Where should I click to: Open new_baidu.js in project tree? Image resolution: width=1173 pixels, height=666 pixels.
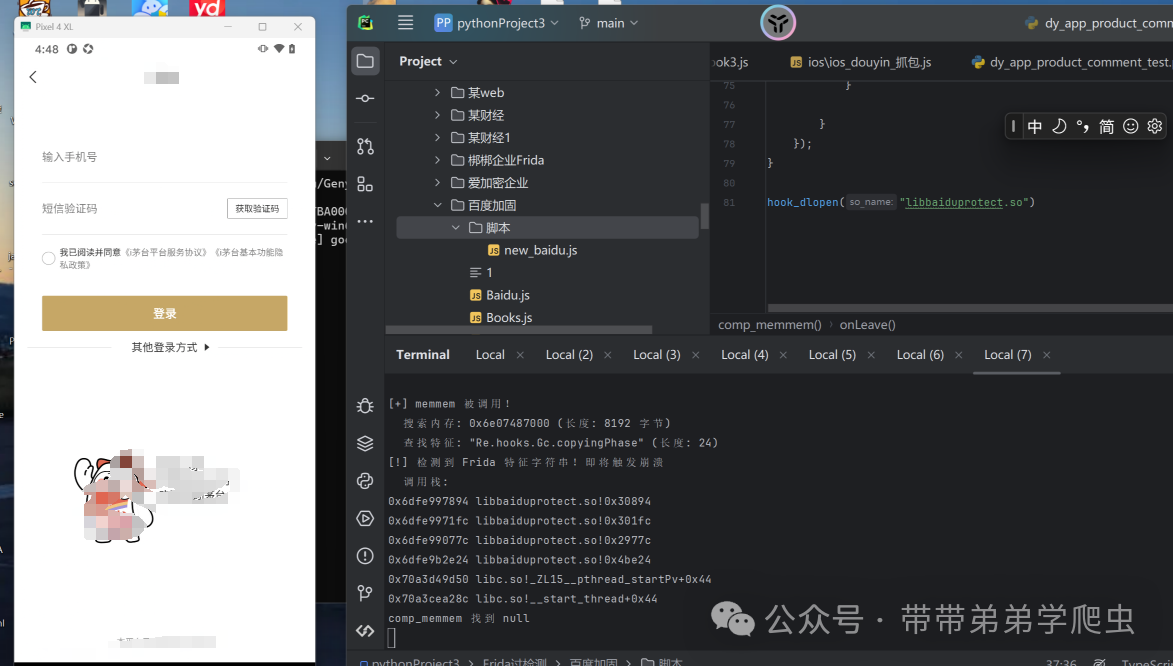533,250
